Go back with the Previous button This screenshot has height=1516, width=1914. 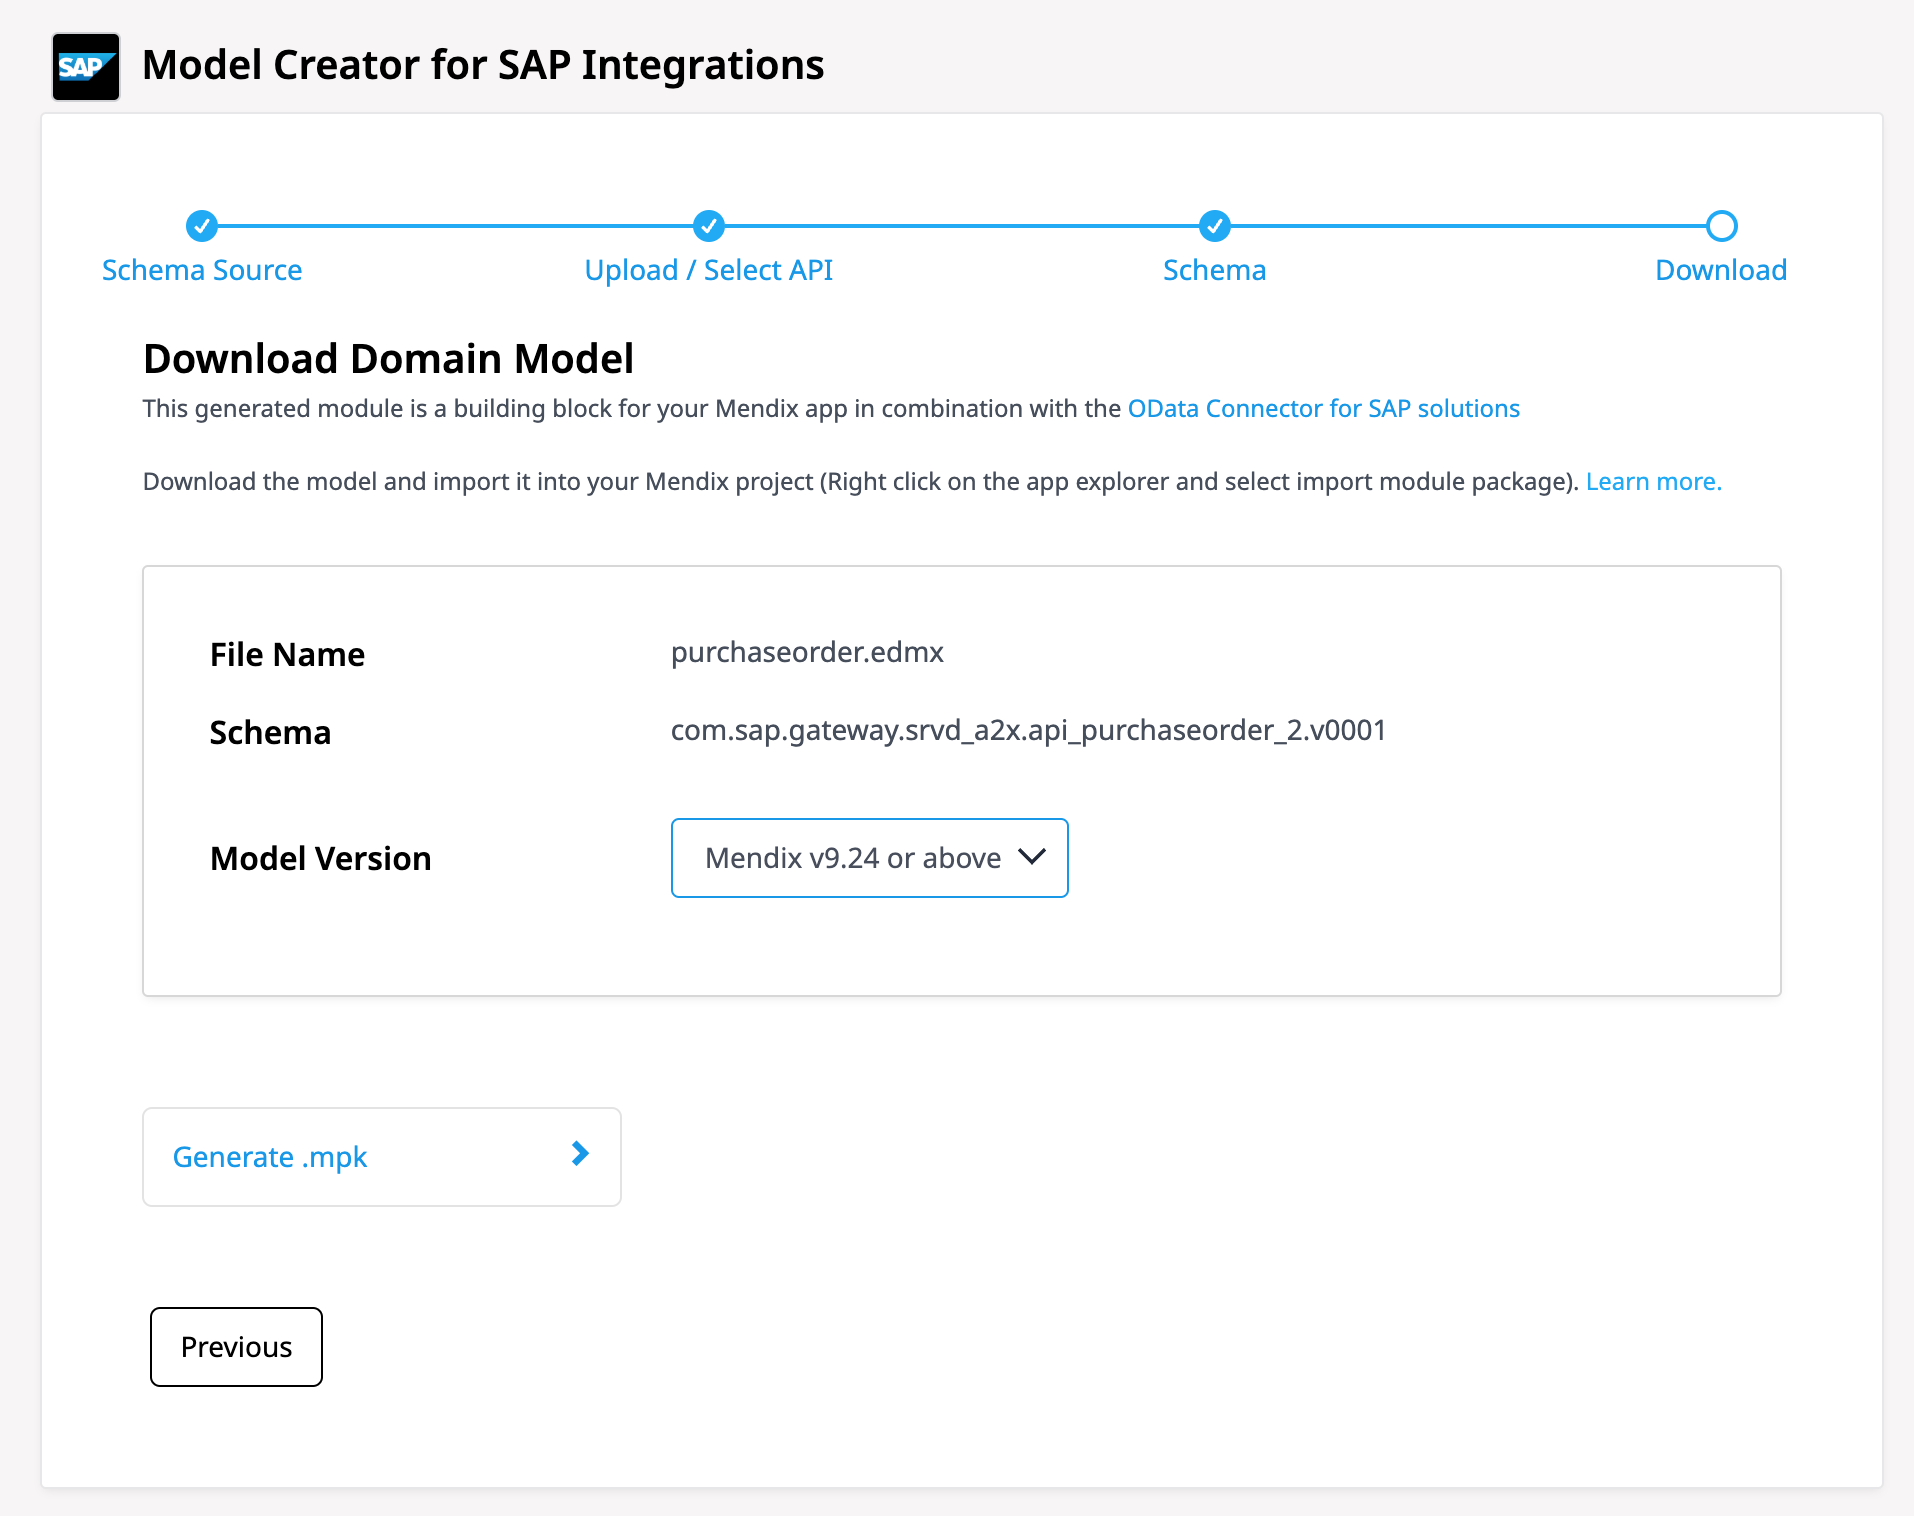[236, 1347]
